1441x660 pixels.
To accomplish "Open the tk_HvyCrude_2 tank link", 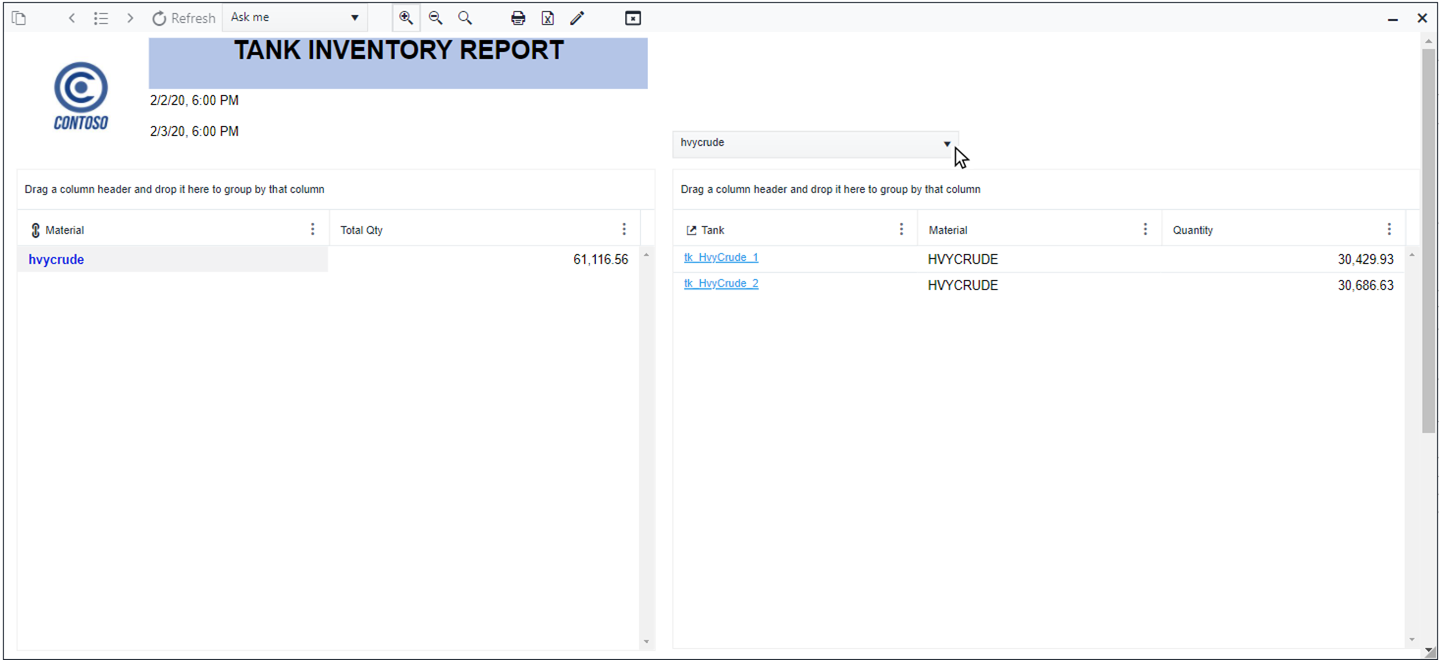I will tap(721, 284).
